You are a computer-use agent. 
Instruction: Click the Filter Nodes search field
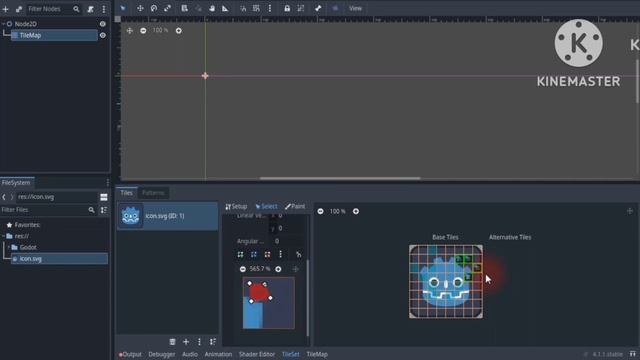[x=53, y=9]
